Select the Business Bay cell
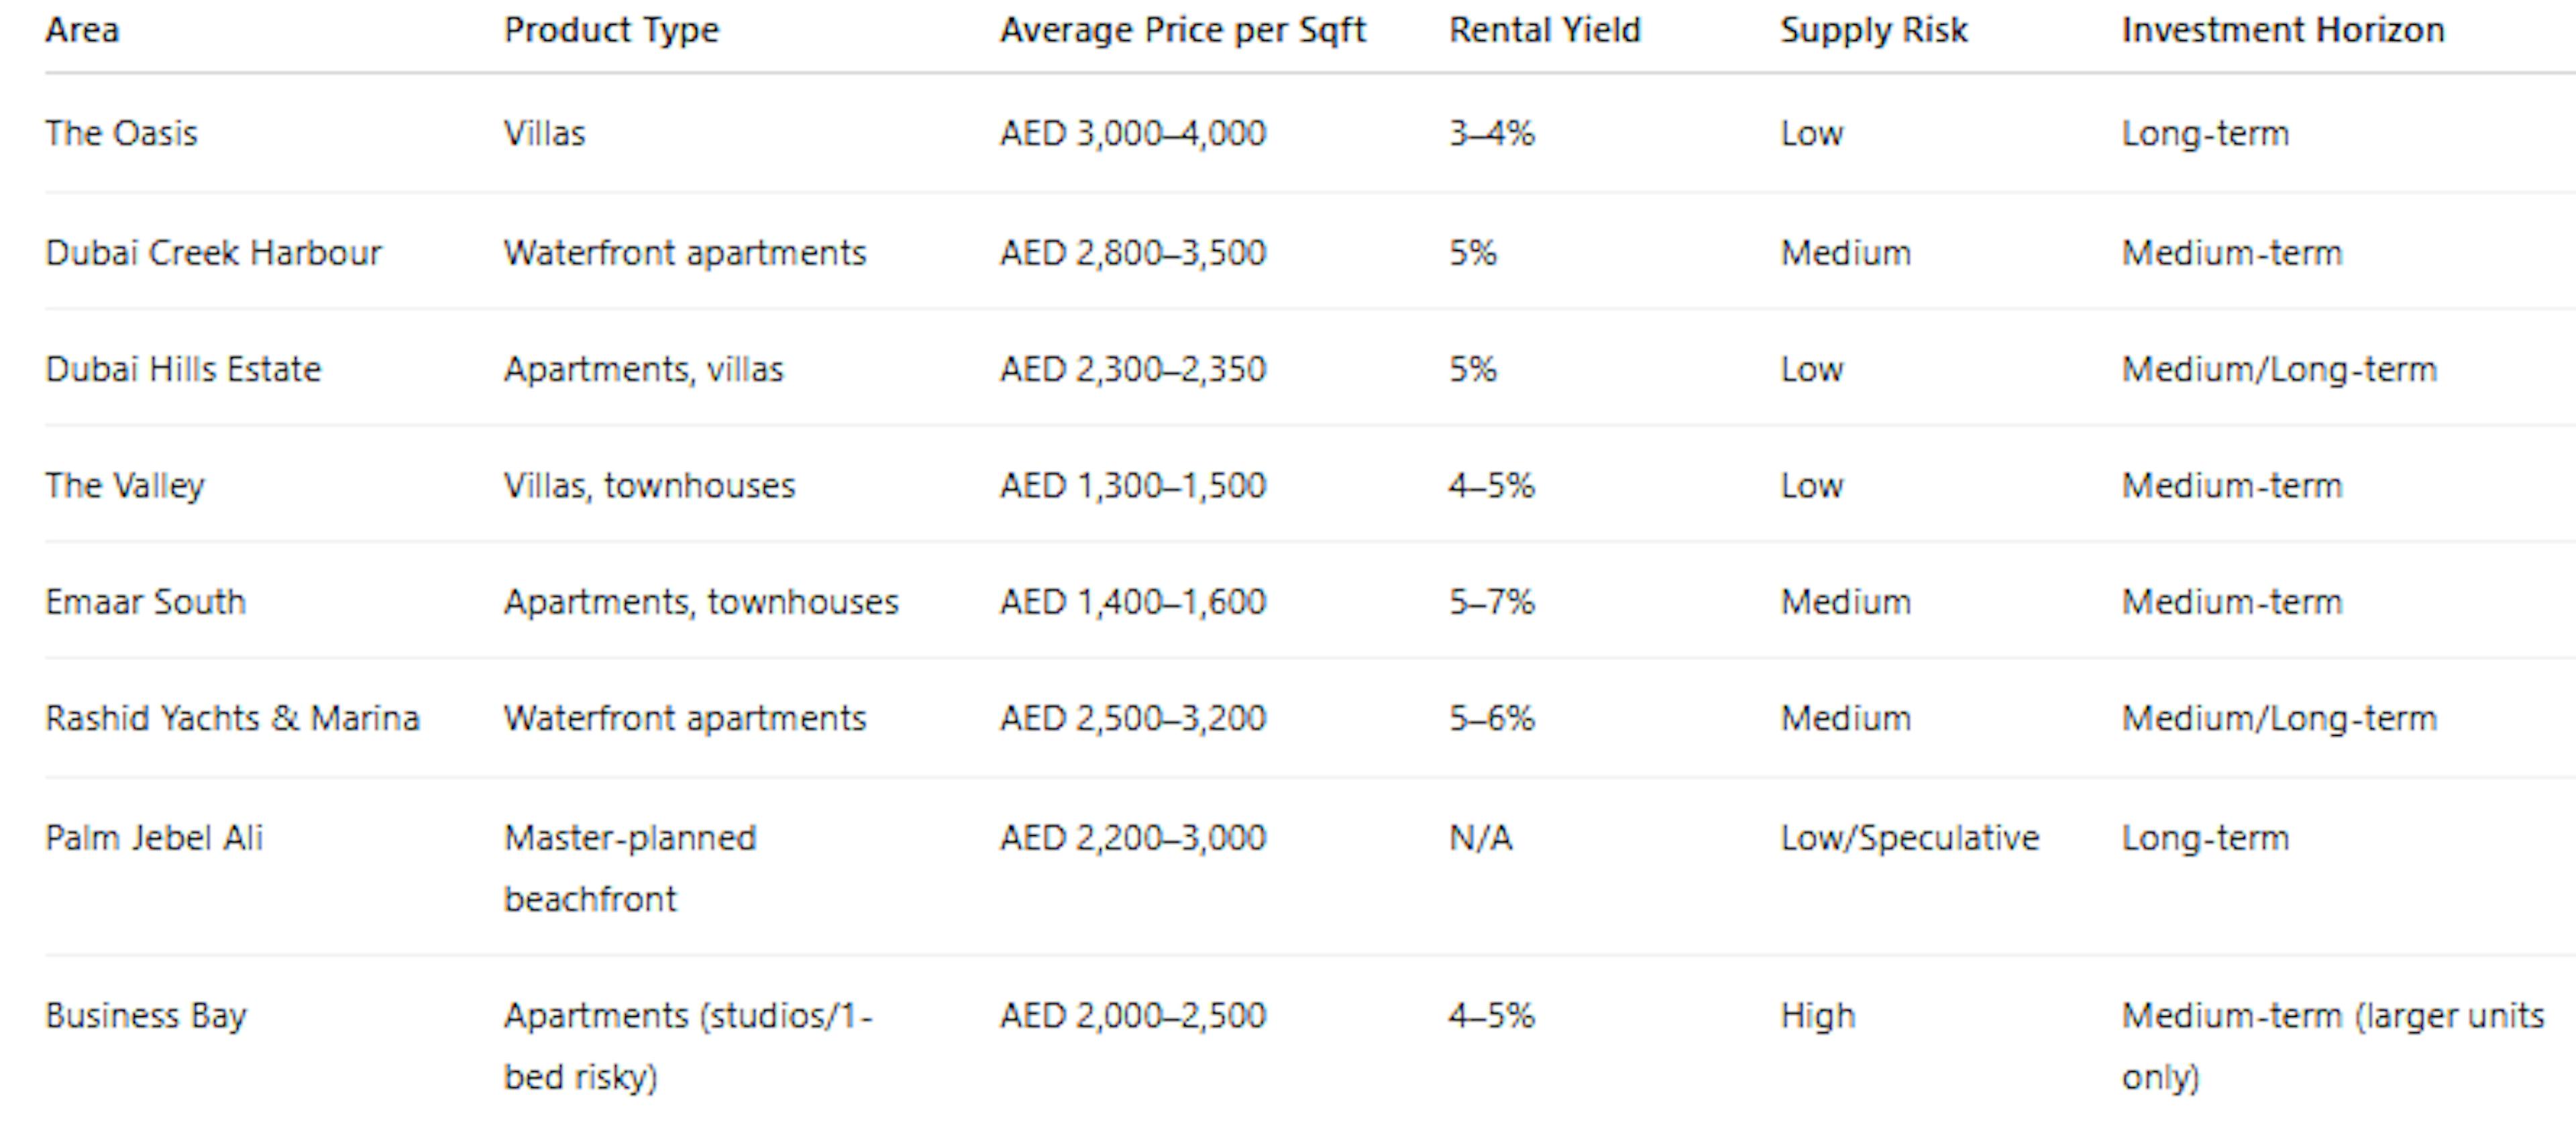2576x1141 pixels. (145, 1015)
